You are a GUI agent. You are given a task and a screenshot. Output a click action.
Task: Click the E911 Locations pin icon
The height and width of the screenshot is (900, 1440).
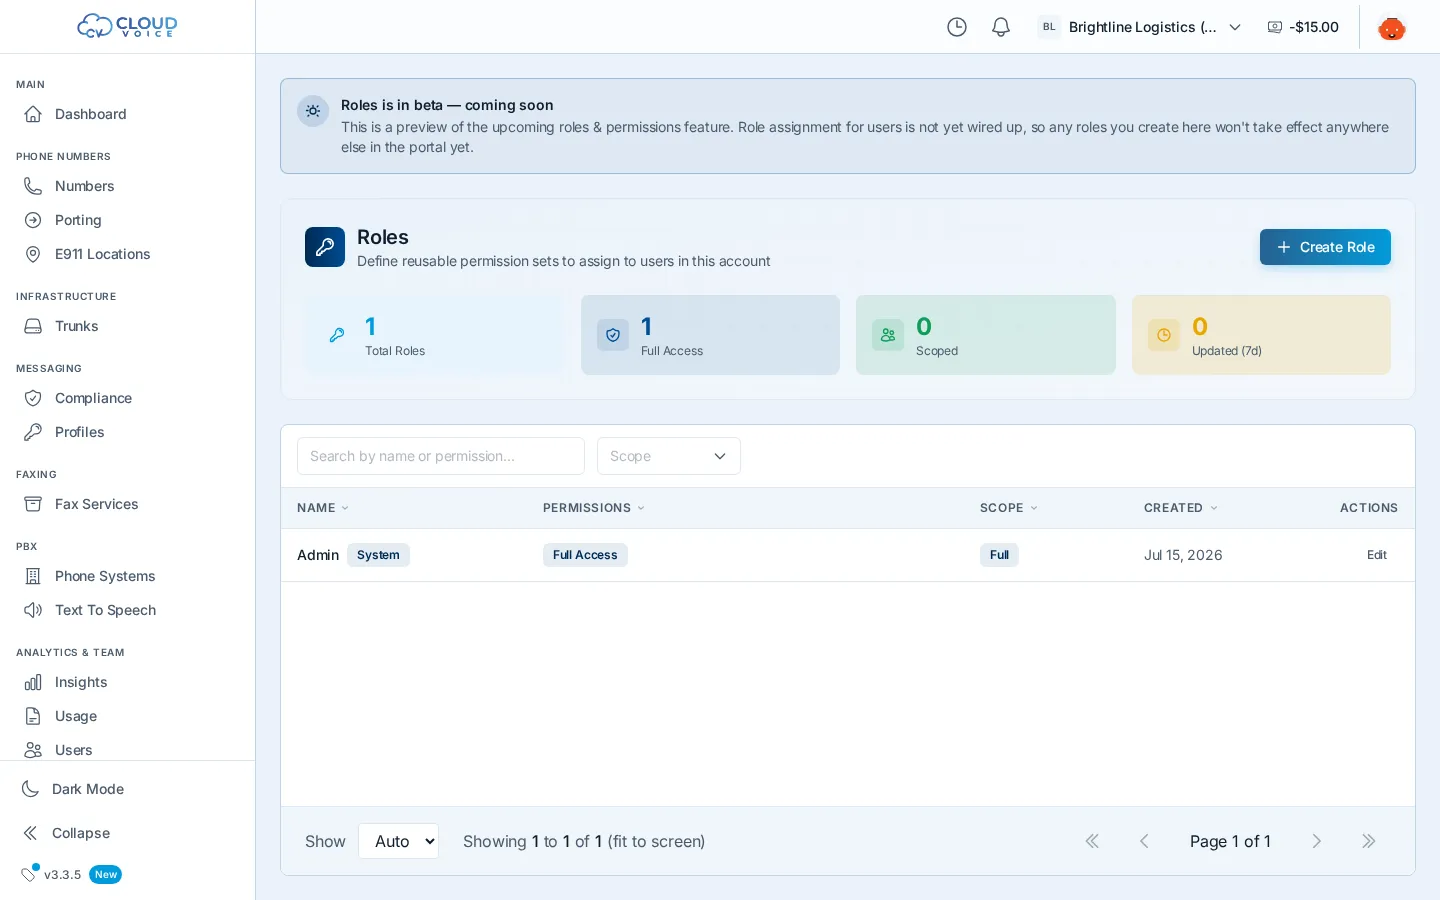(x=33, y=254)
